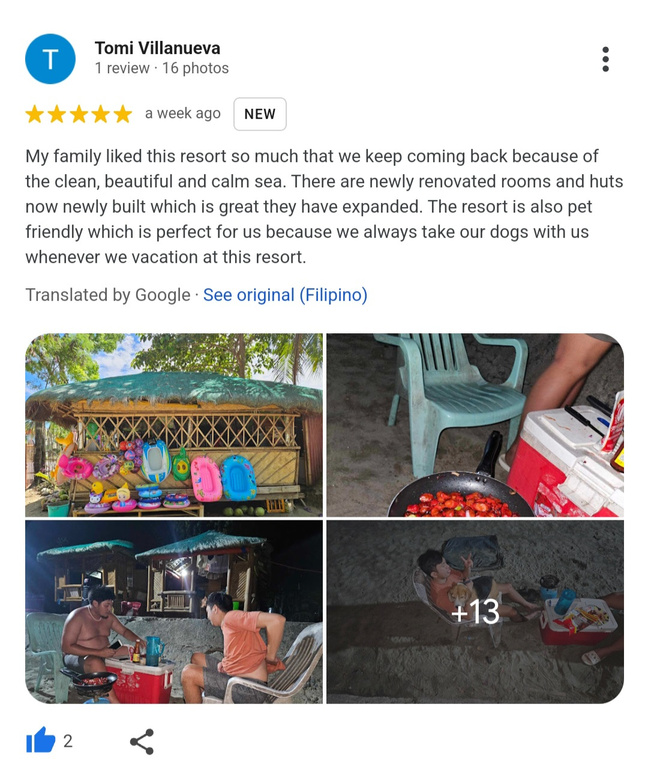The width and height of the screenshot is (648, 778).
Task: Open the hut with inflatable floats photo
Action: click(x=174, y=425)
